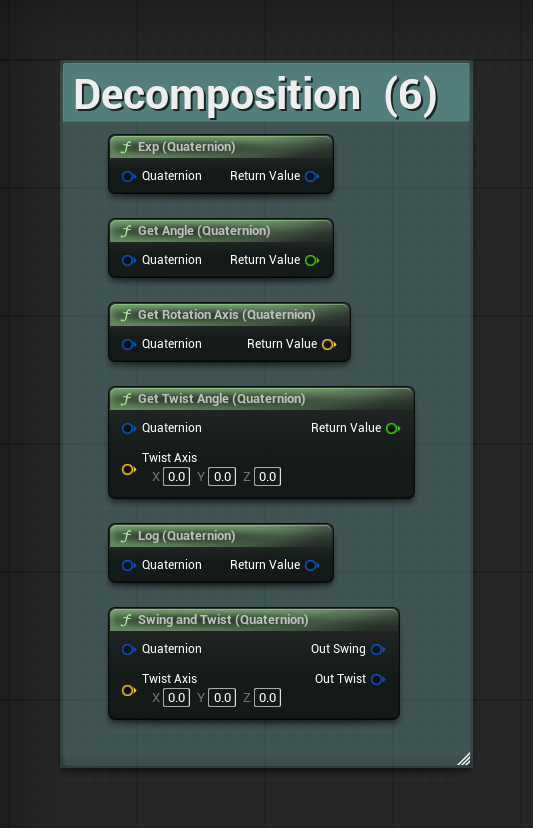Click Quaternion input pin on Log node

pos(128,565)
